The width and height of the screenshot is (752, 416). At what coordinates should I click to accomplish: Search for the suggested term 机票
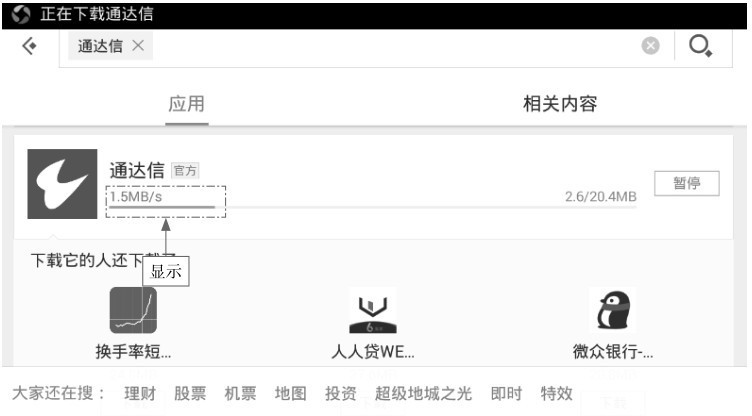[240, 393]
